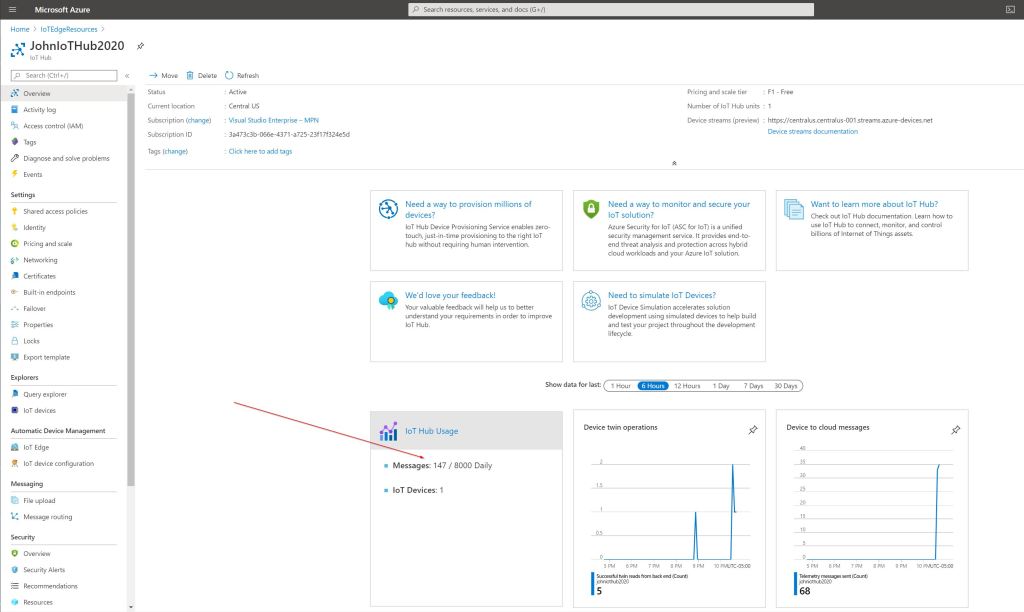Select the 12 Hours time range
1024x612 pixels.
click(x=687, y=385)
